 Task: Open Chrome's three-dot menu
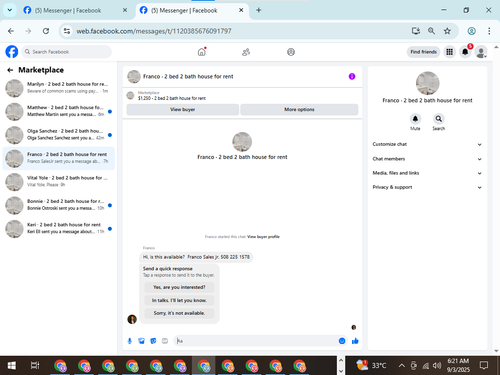point(489,31)
